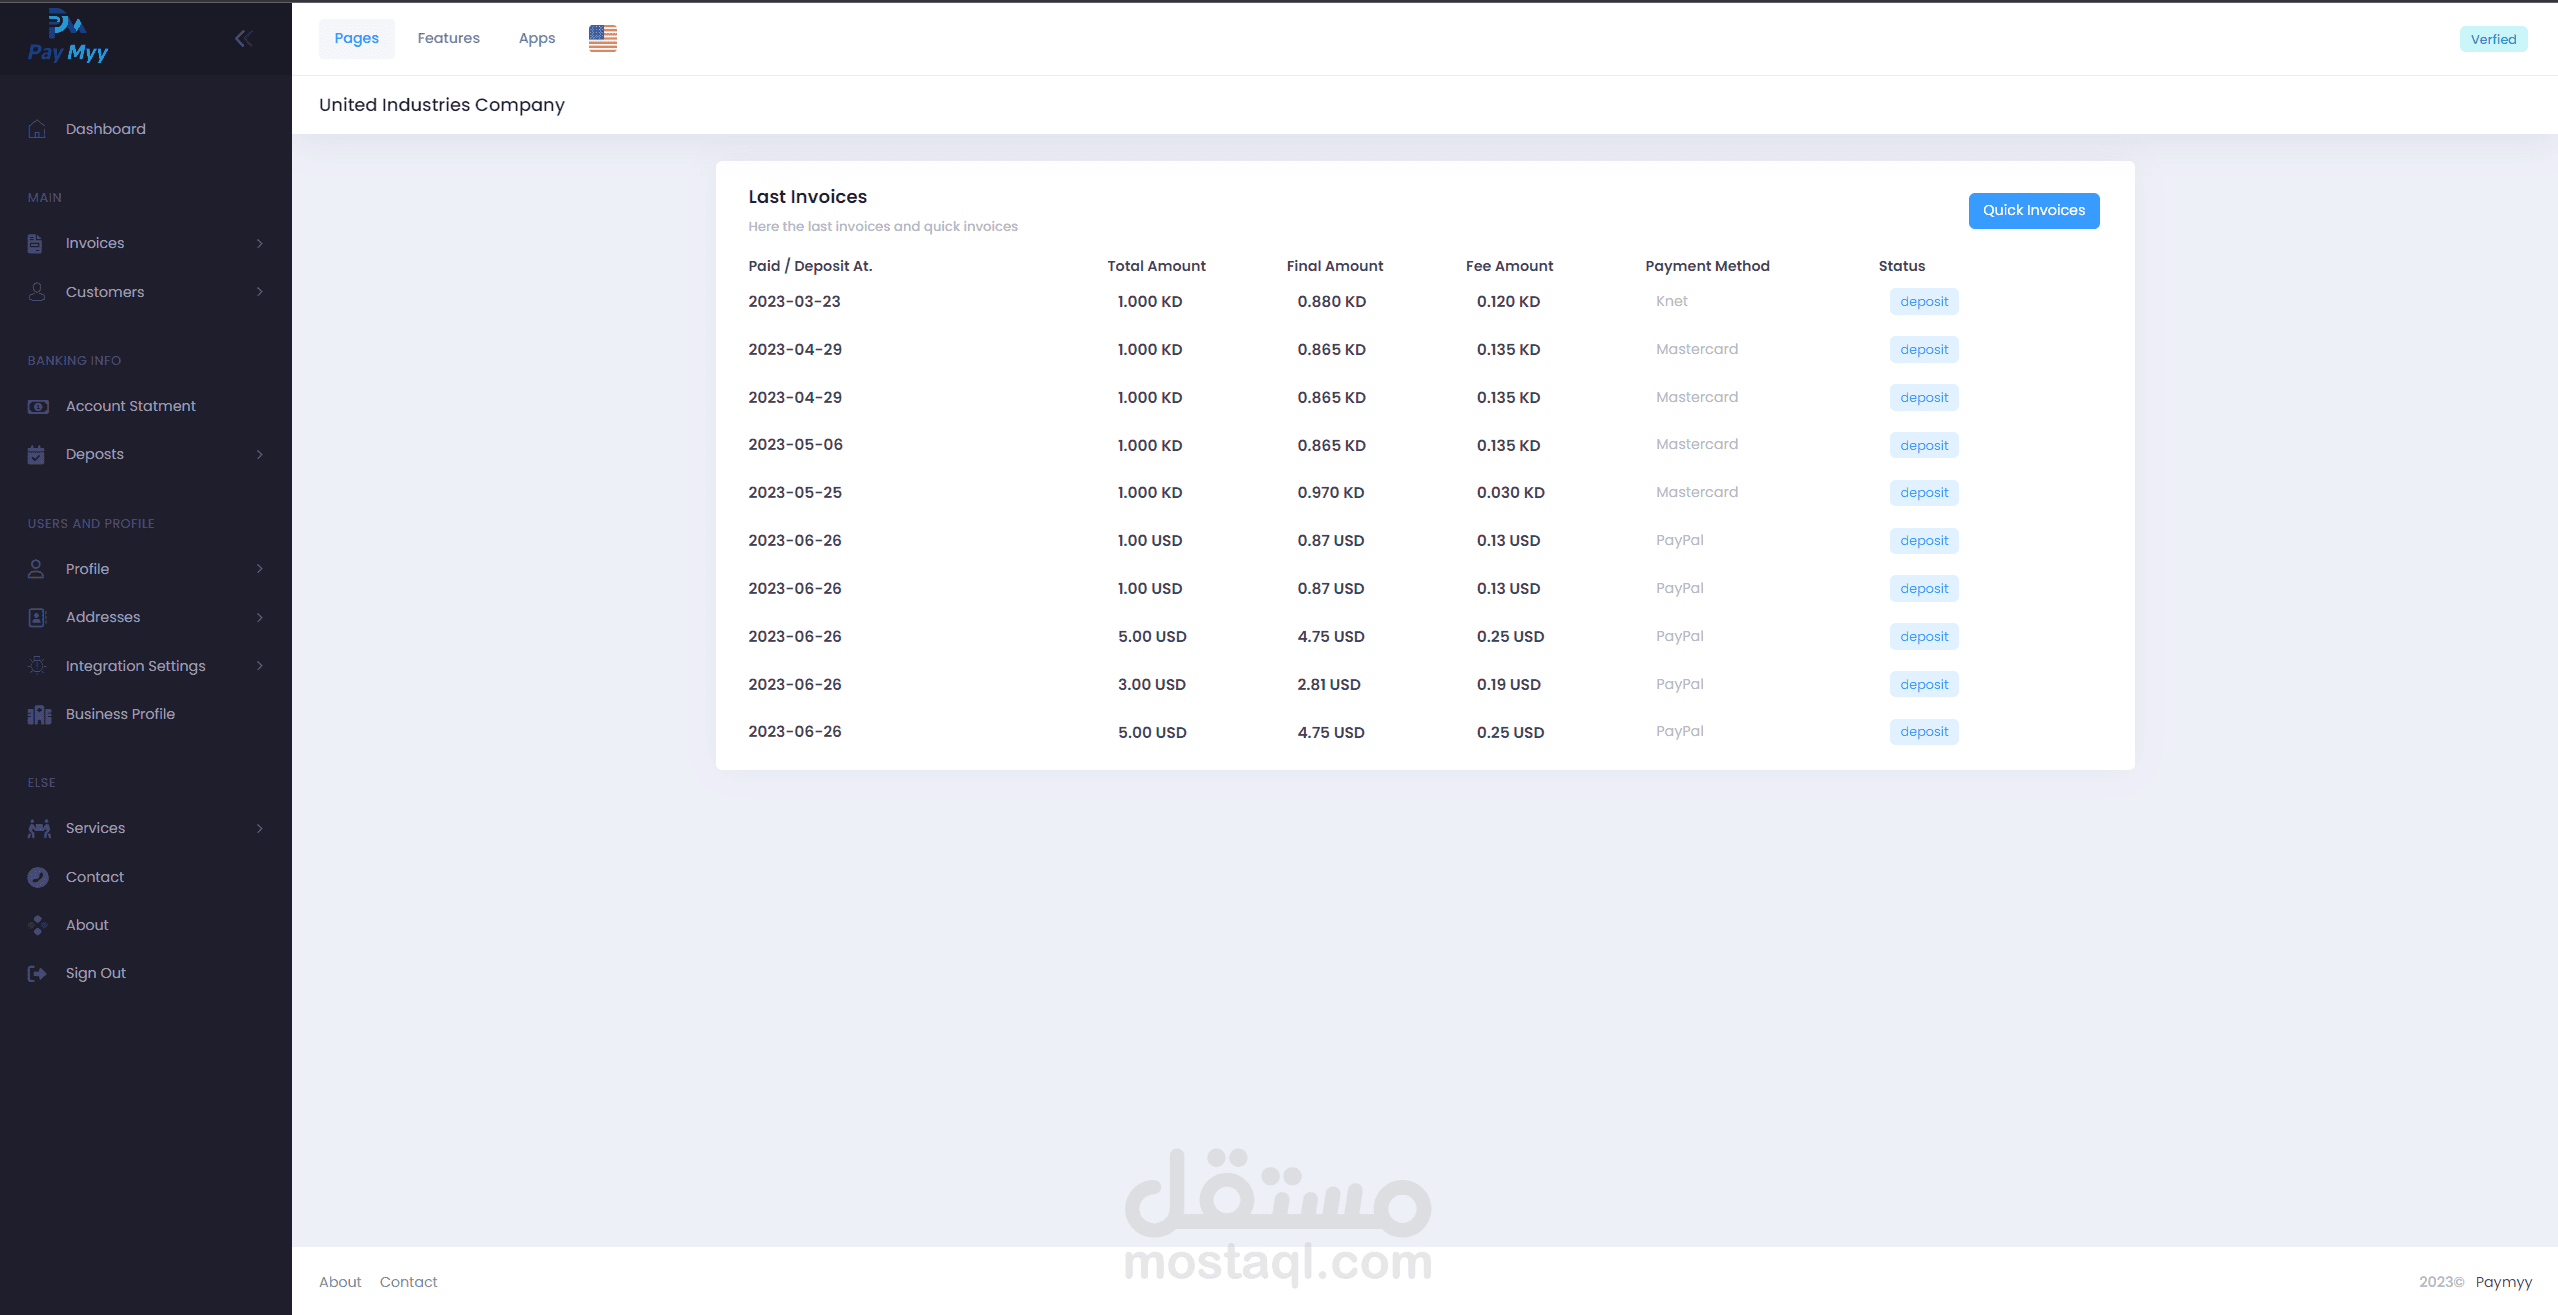
Task: Click the Business Profile buildings icon
Action: (x=38, y=714)
